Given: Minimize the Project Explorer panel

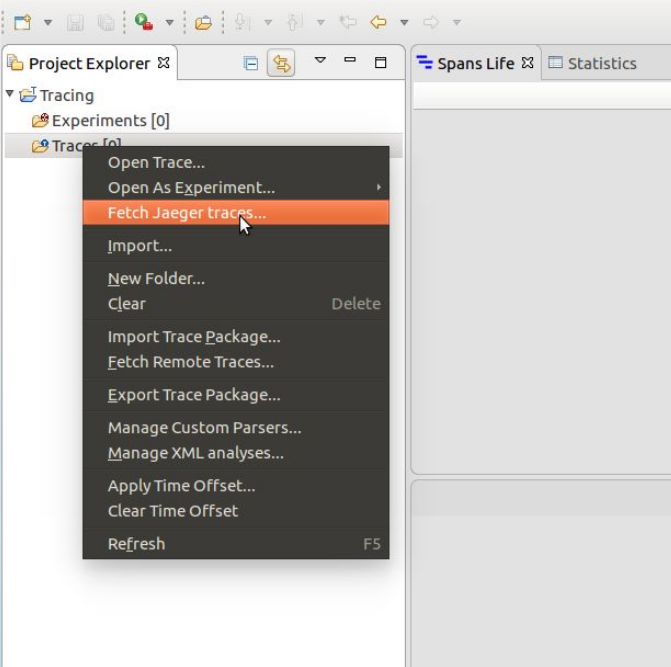Looking at the screenshot, I should 350,60.
